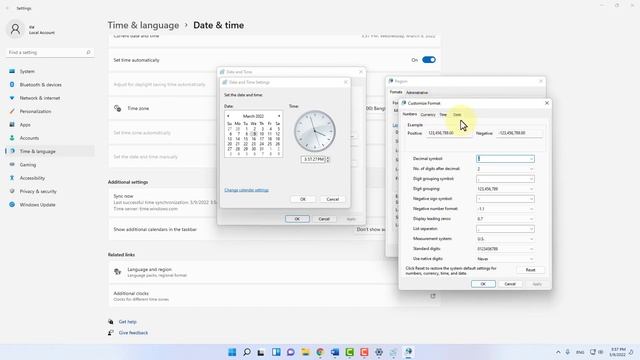
Task: Open Chrome from the taskbar
Action: [x=320, y=352]
